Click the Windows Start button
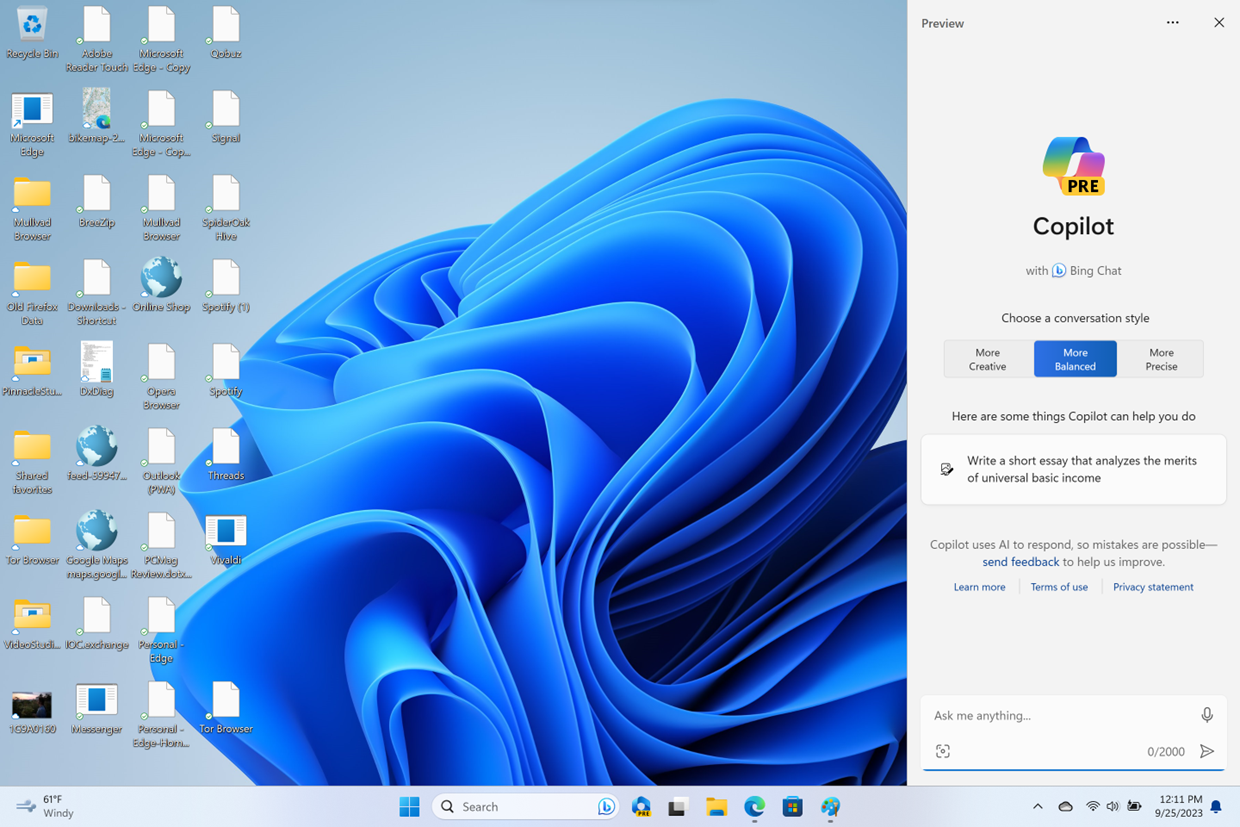 click(409, 807)
